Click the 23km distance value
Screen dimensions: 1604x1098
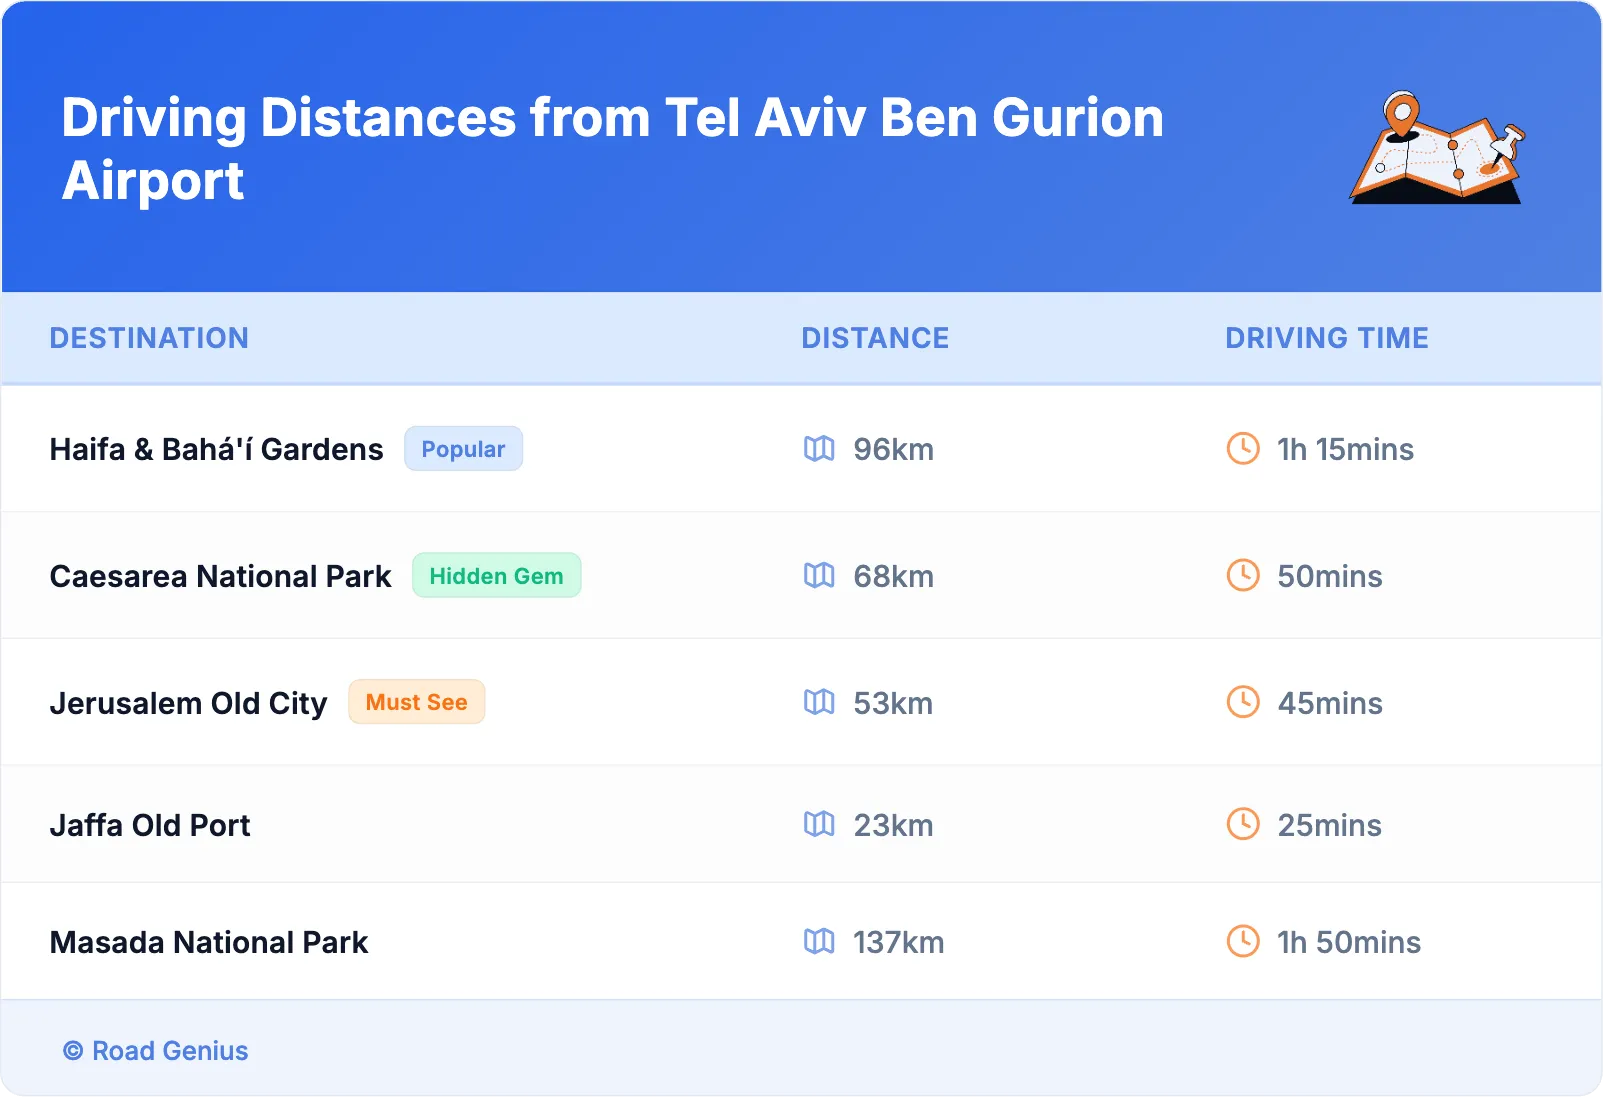click(x=893, y=826)
